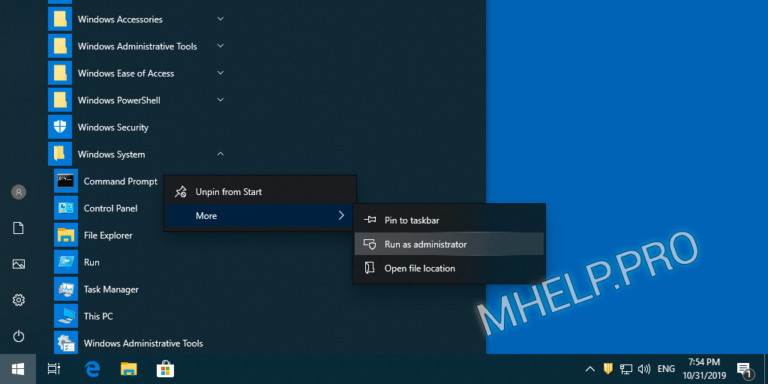Choose Pin to taskbar
This screenshot has height=384, width=768.
click(x=449, y=220)
